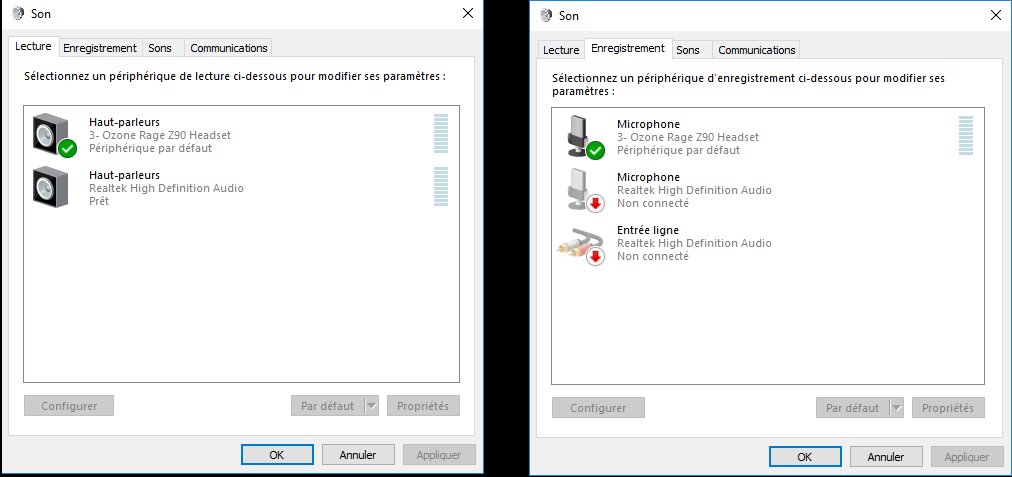Click Appliquer in the left window
The image size is (1012, 477).
coord(439,454)
